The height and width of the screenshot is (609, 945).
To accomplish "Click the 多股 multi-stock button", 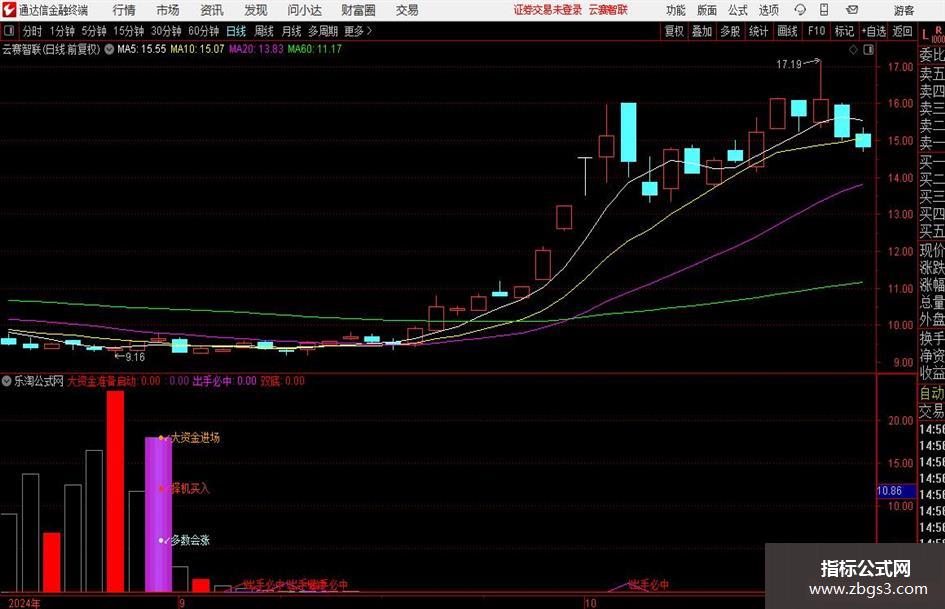I will pos(730,31).
